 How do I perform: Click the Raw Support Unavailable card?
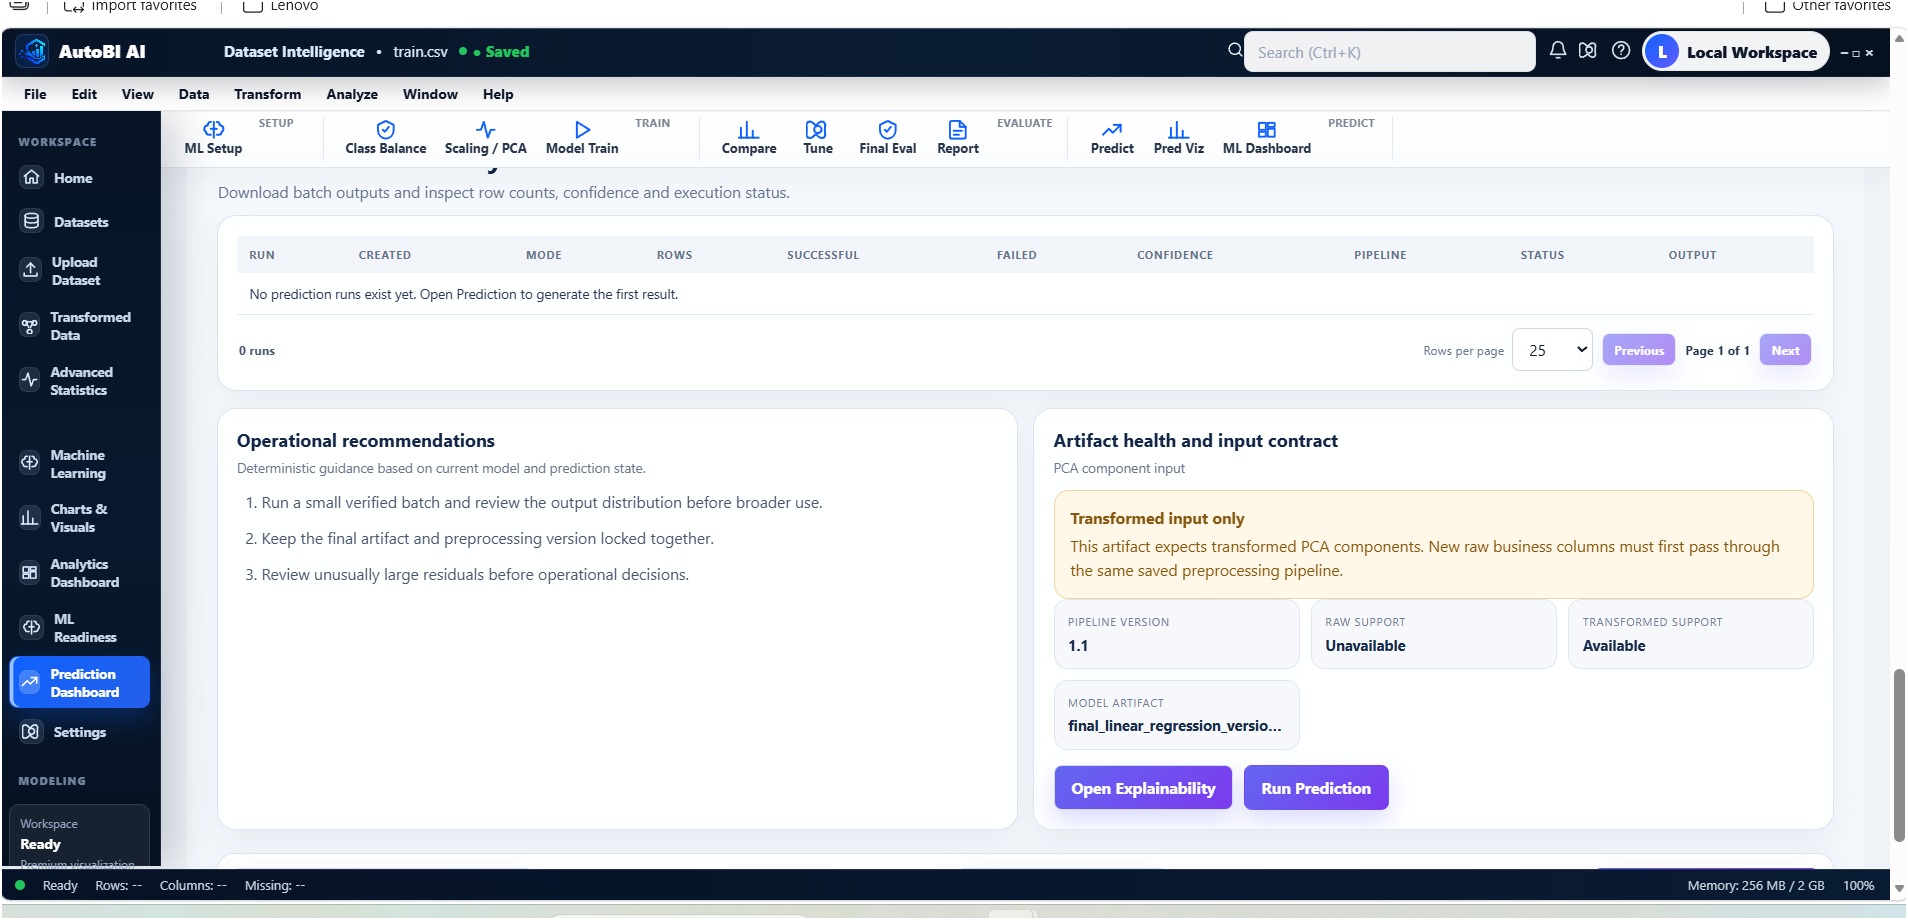coord(1433,634)
